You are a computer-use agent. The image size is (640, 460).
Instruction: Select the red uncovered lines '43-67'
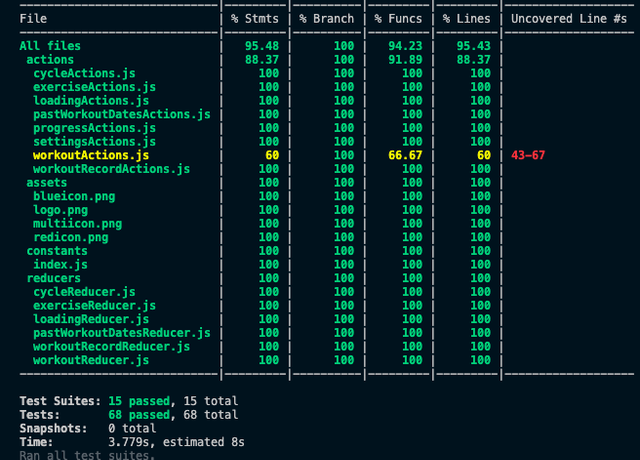(528, 155)
